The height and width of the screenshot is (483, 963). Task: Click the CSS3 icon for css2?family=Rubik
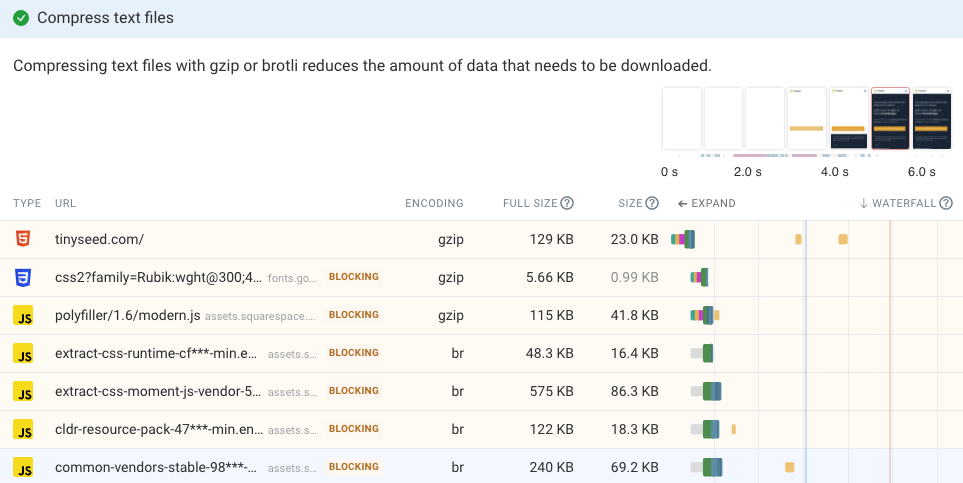pyautogui.click(x=23, y=277)
